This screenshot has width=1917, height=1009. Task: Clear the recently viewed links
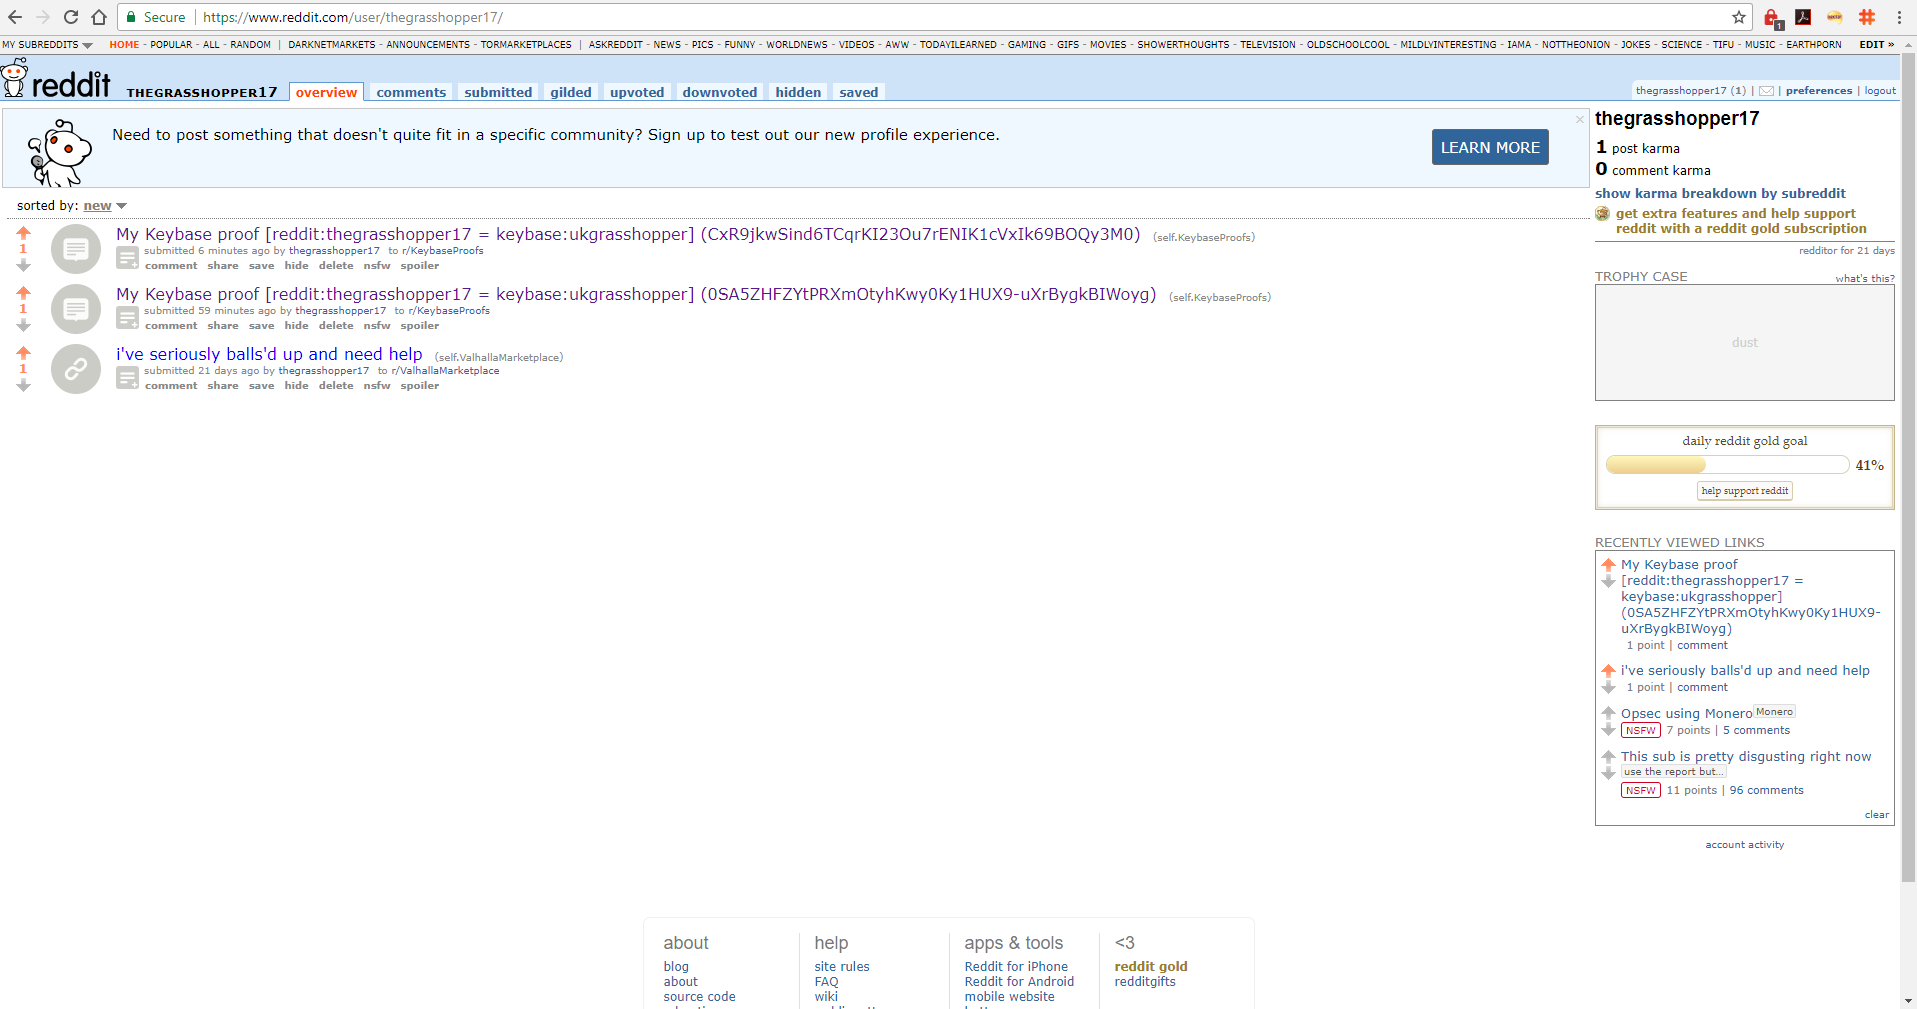pyautogui.click(x=1877, y=815)
